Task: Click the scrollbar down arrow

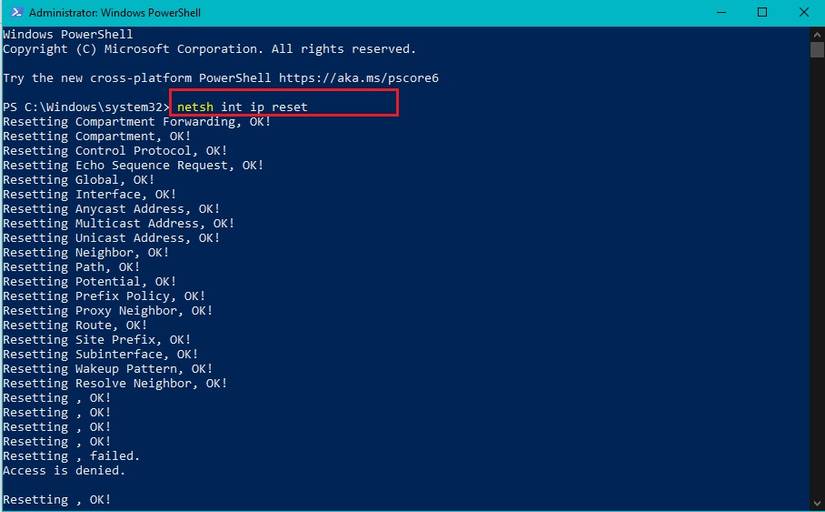Action: [x=817, y=504]
